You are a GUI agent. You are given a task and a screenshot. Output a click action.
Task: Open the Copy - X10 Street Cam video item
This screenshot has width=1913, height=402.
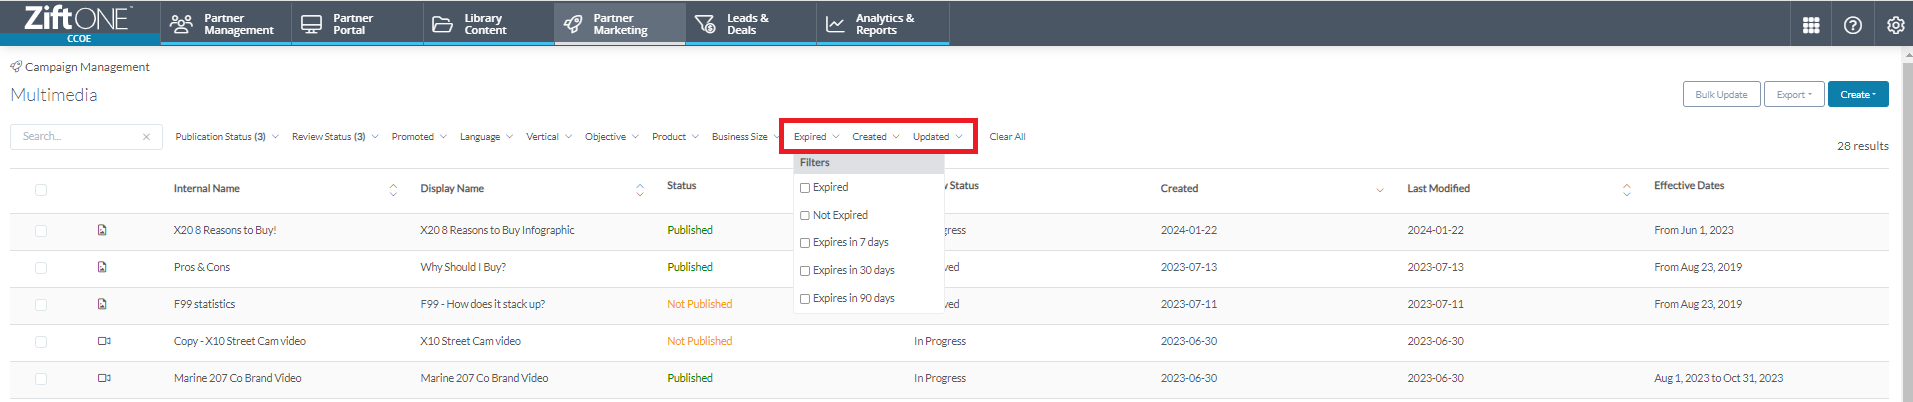pyautogui.click(x=240, y=341)
